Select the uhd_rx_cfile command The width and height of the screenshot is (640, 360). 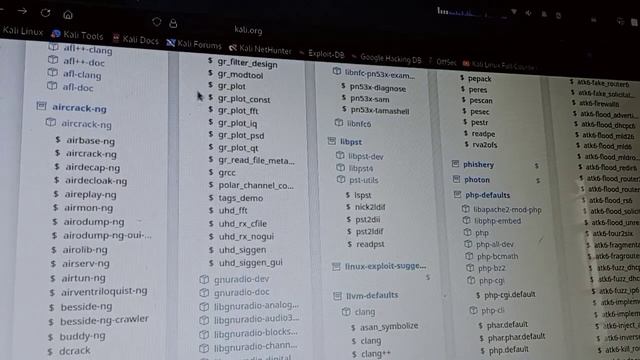point(242,224)
